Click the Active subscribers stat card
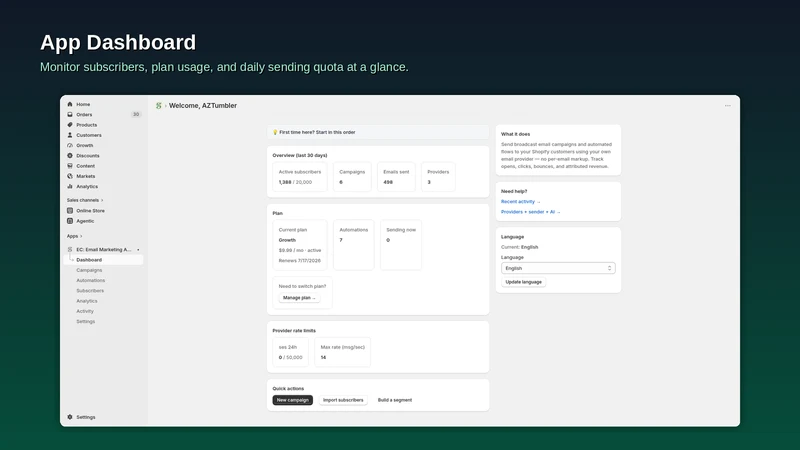This screenshot has width=800, height=450. pyautogui.click(x=300, y=177)
